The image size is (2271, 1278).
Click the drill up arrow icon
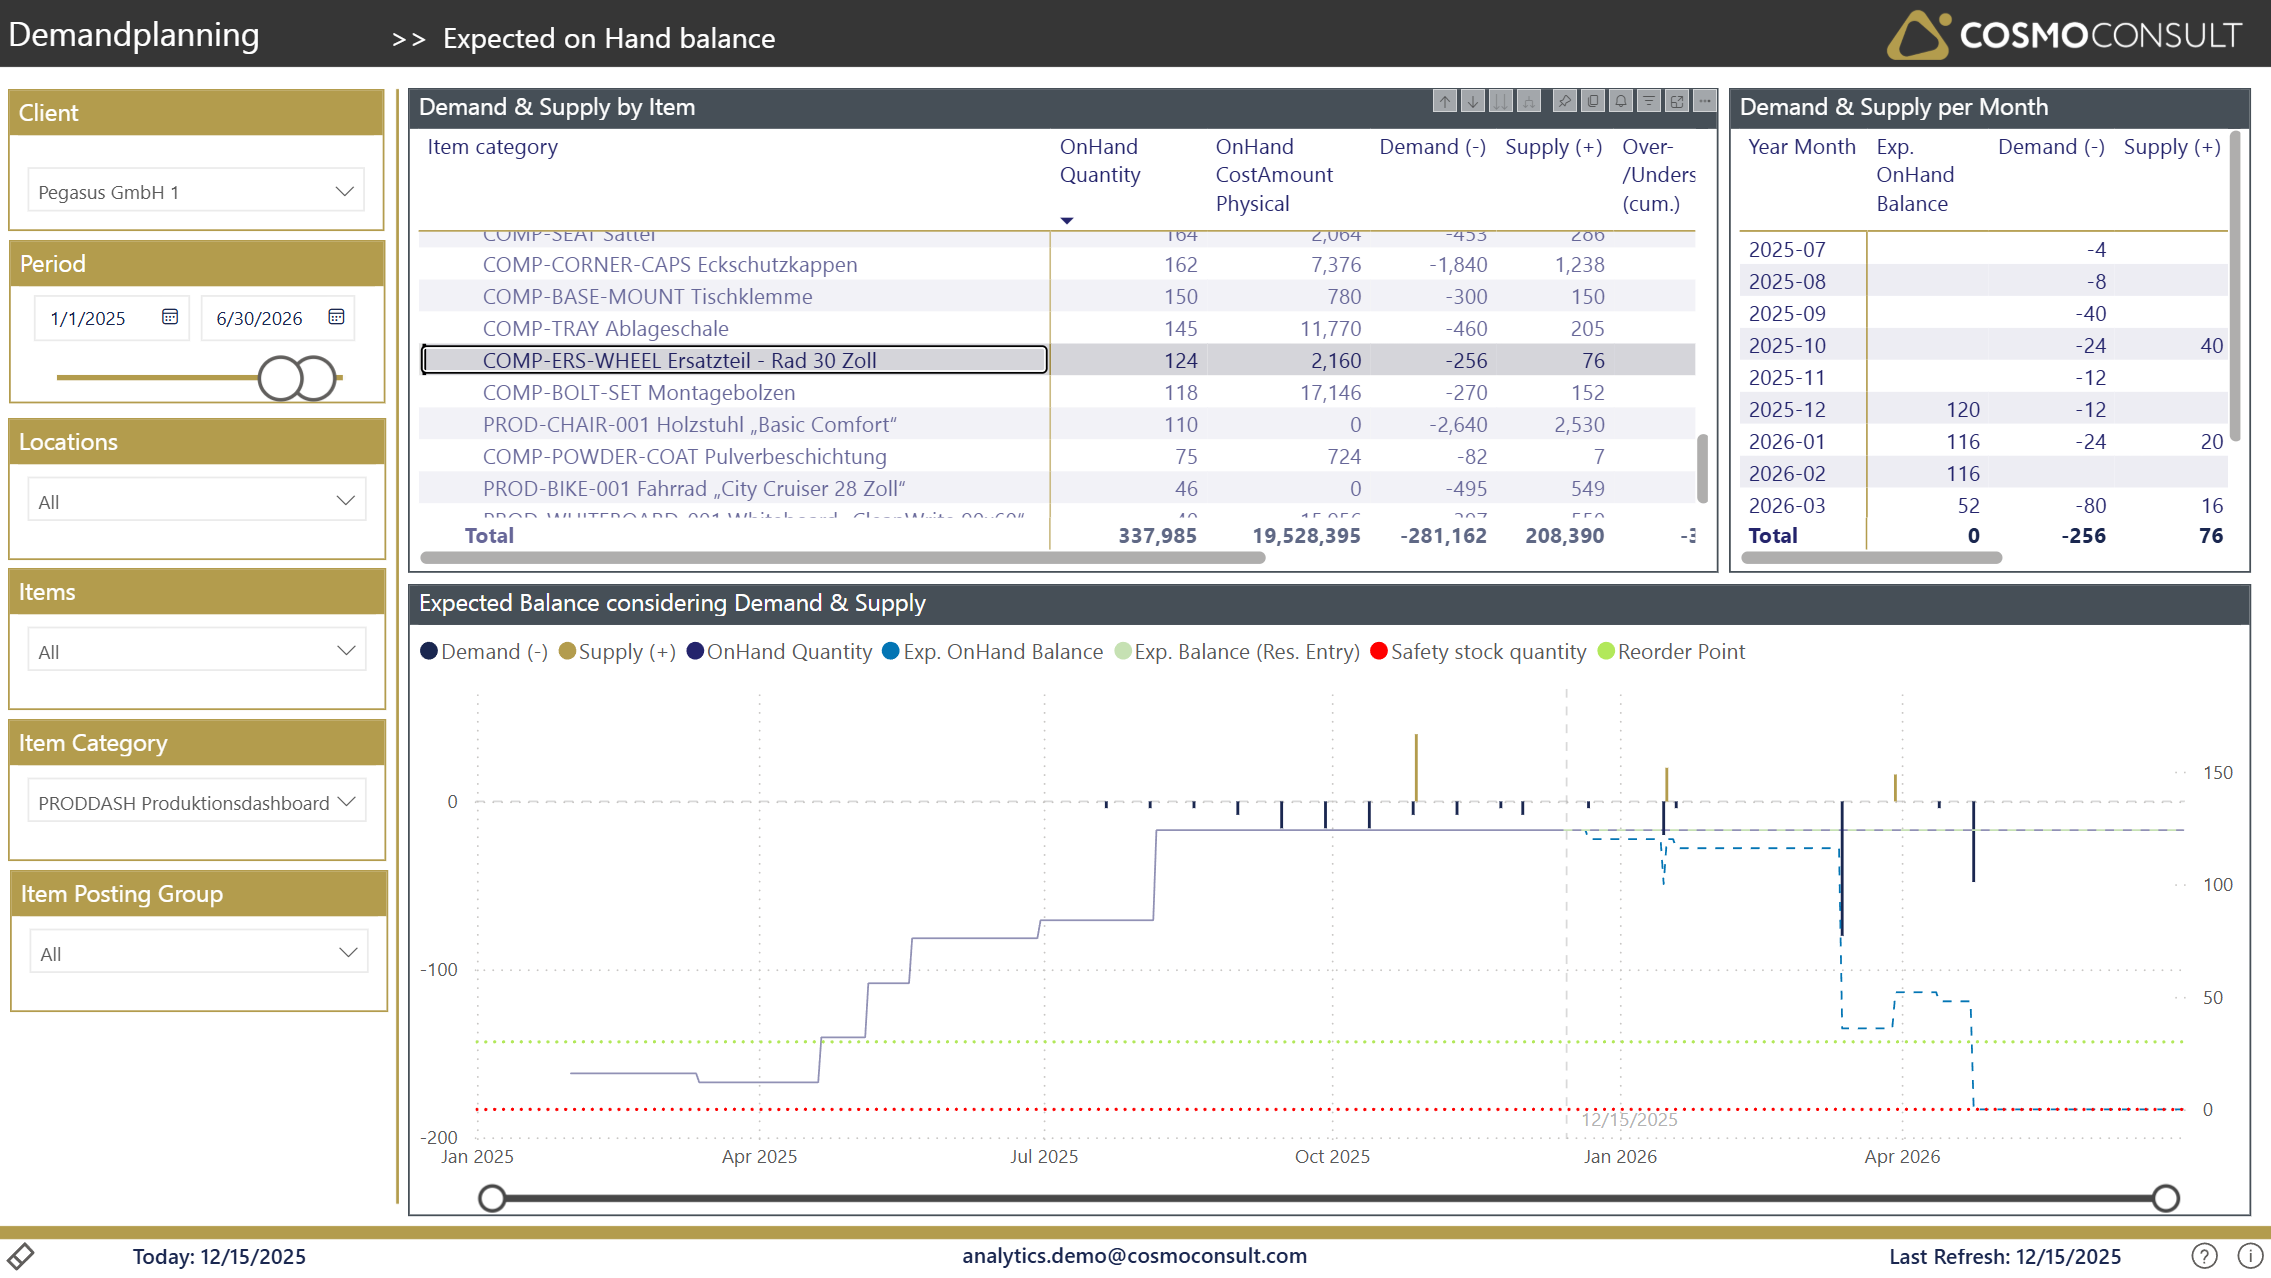click(1445, 101)
